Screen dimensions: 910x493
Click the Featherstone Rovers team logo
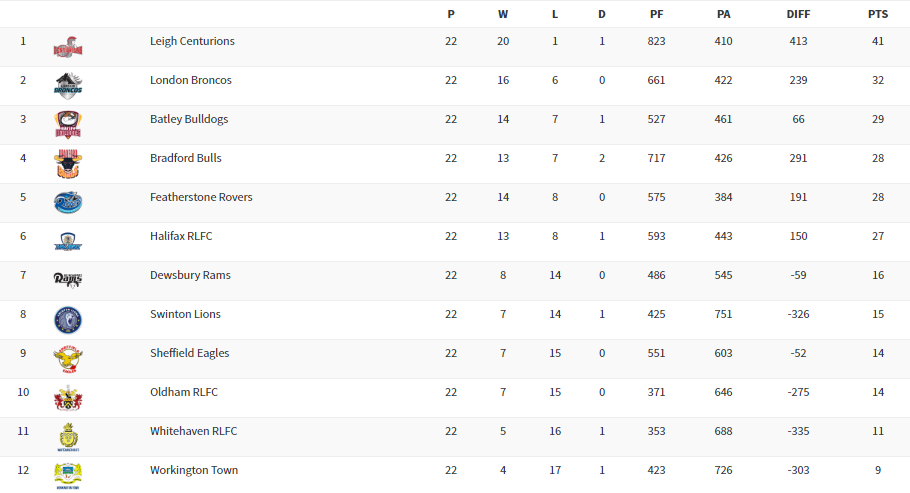point(68,202)
